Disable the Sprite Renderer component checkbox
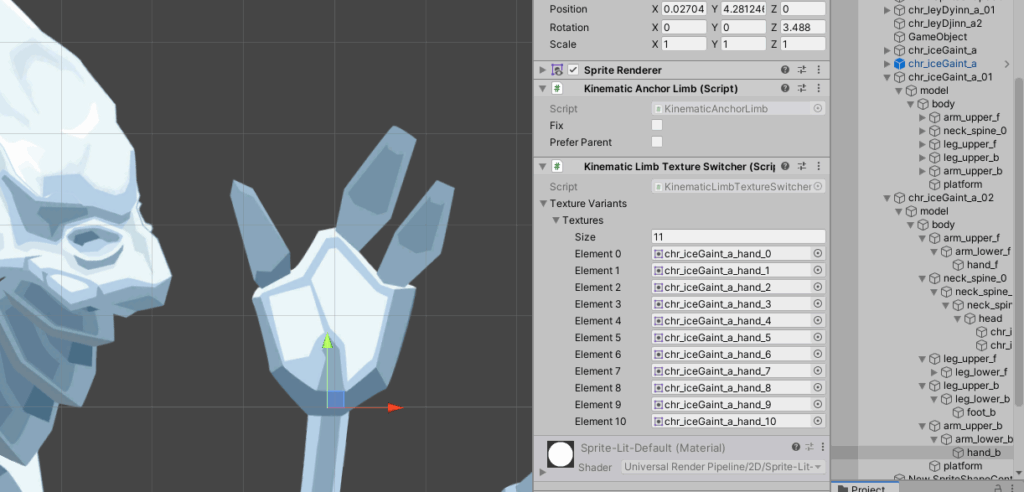The width and height of the screenshot is (1024, 492). [x=573, y=70]
